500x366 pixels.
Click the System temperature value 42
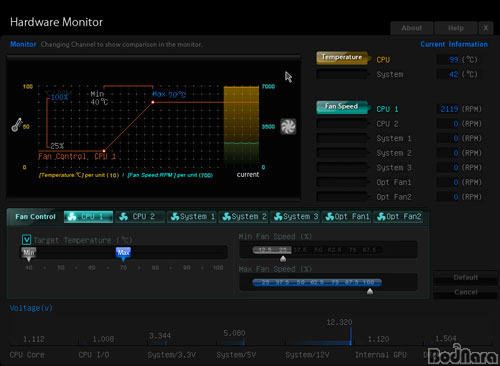coord(453,74)
